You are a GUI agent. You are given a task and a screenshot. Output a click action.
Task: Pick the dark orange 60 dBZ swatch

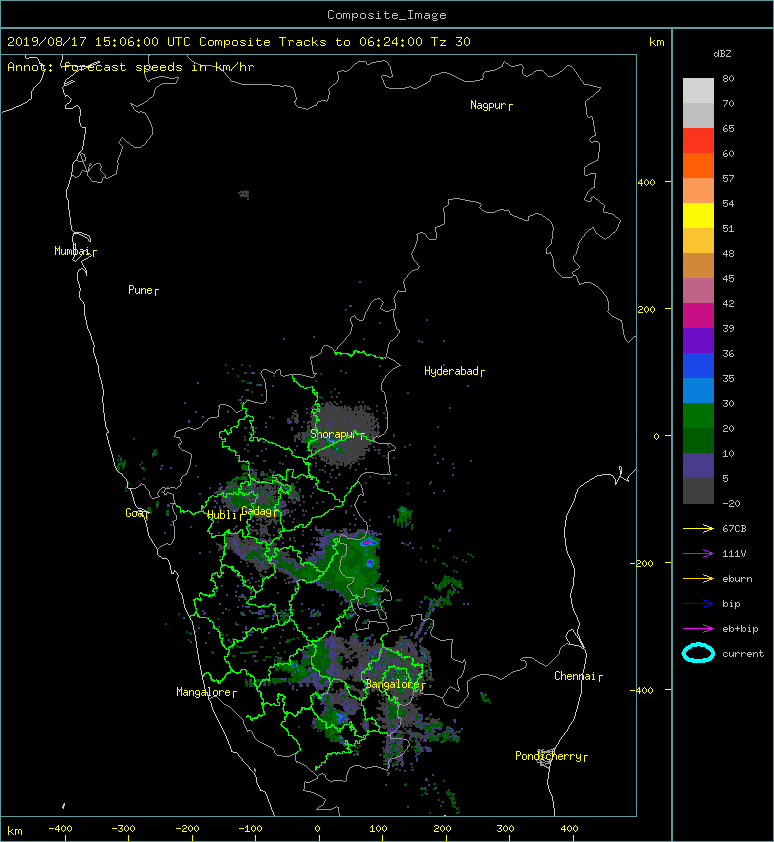[x=698, y=165]
